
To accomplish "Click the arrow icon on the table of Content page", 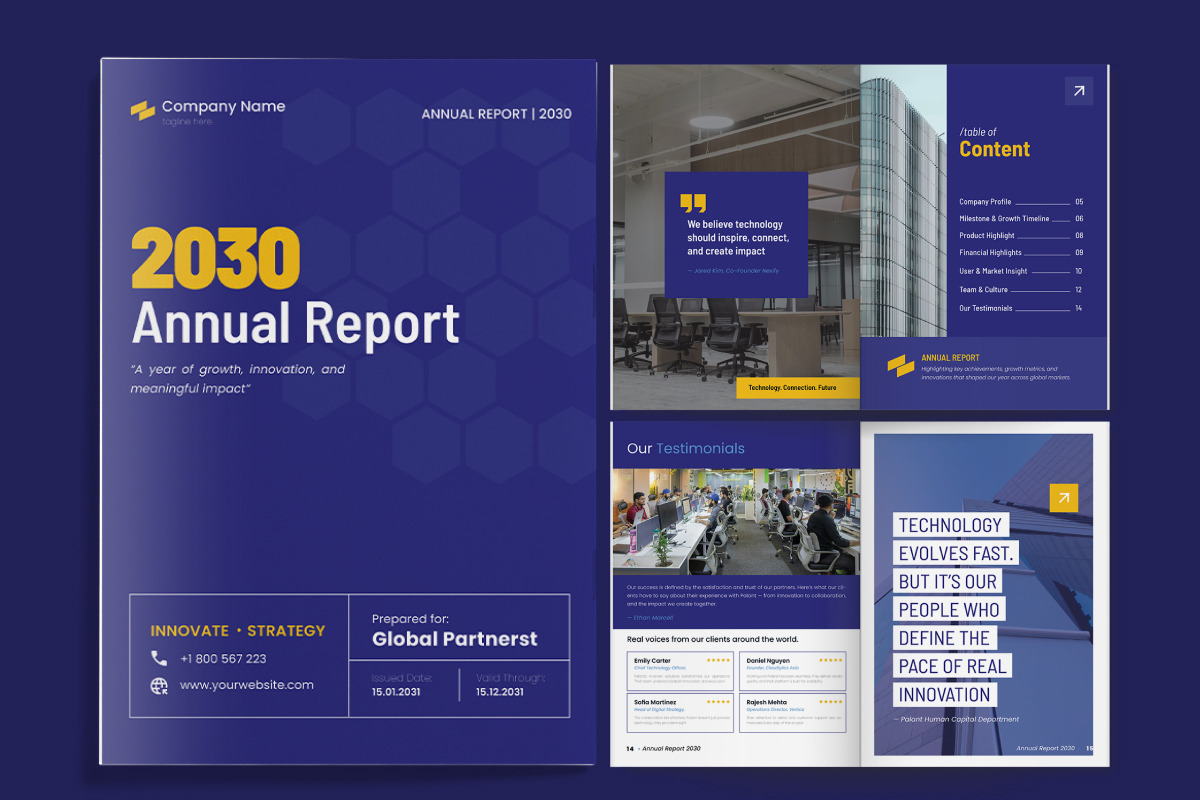I will coord(1079,91).
